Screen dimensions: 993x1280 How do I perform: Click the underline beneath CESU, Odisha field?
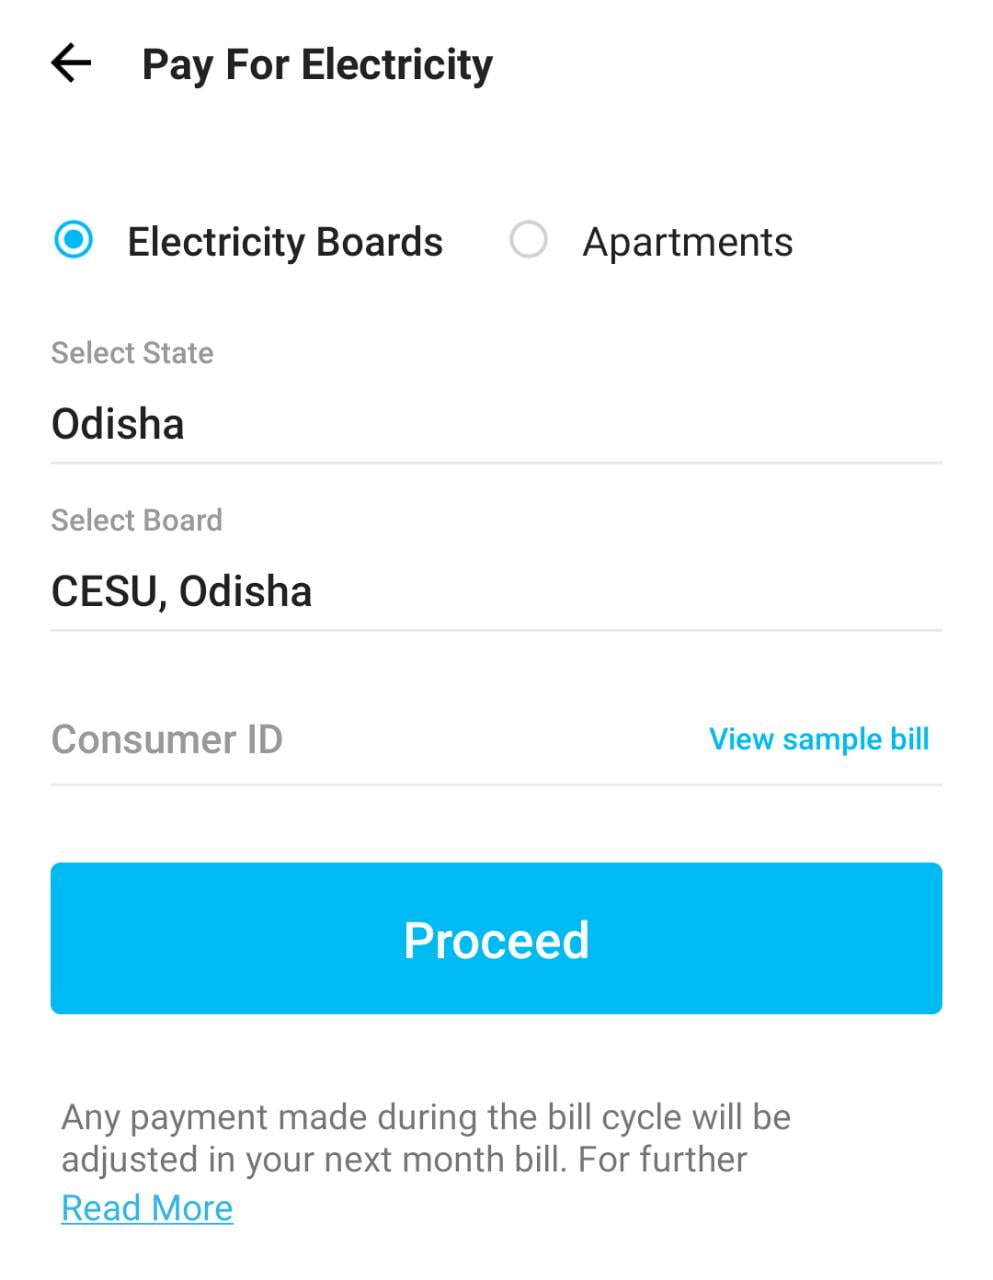(x=496, y=630)
